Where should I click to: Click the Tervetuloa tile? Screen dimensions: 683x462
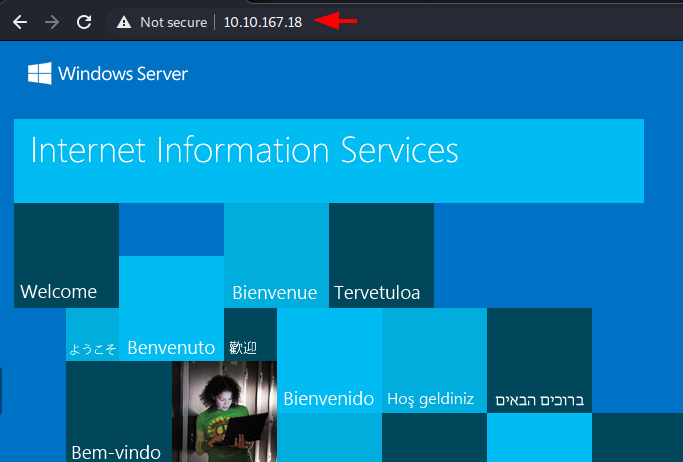coord(381,255)
